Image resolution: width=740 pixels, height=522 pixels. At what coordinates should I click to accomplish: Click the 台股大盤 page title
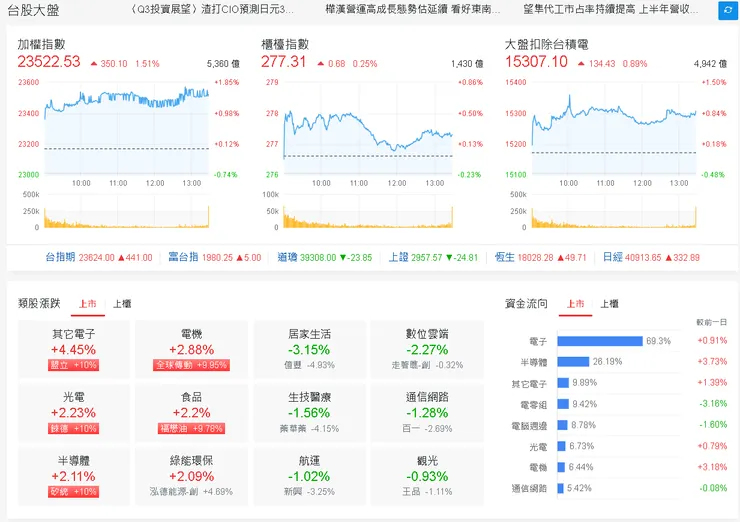point(34,10)
